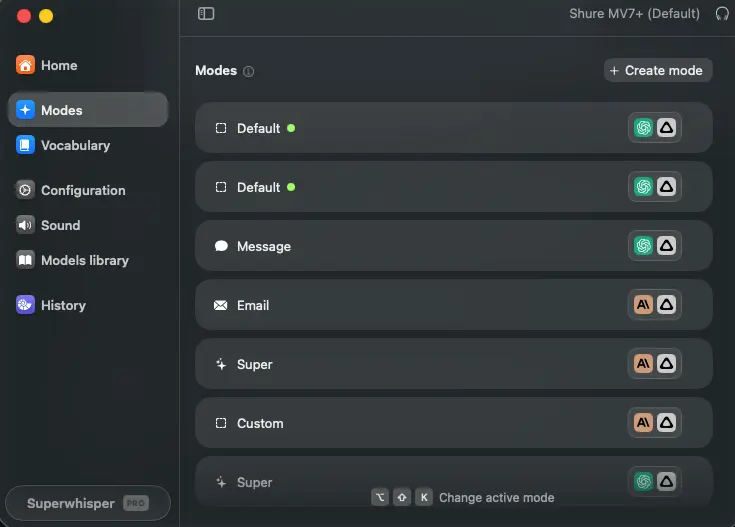Click the orange Home house icon

(x=25, y=65)
